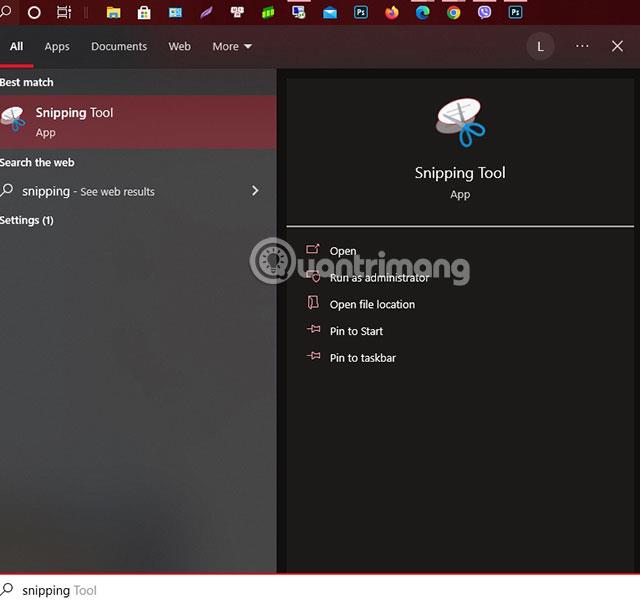The width and height of the screenshot is (640, 604).
Task: Open Task View from the taskbar
Action: tap(64, 12)
